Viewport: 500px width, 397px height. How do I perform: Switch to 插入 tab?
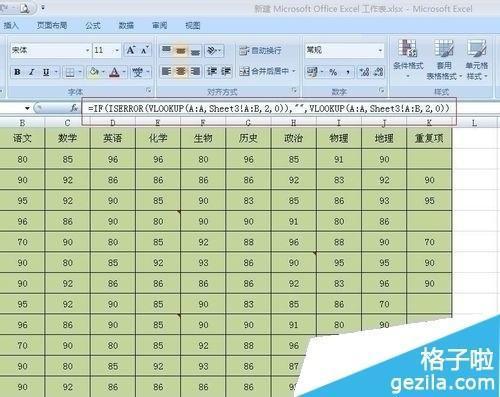[x=11, y=25]
